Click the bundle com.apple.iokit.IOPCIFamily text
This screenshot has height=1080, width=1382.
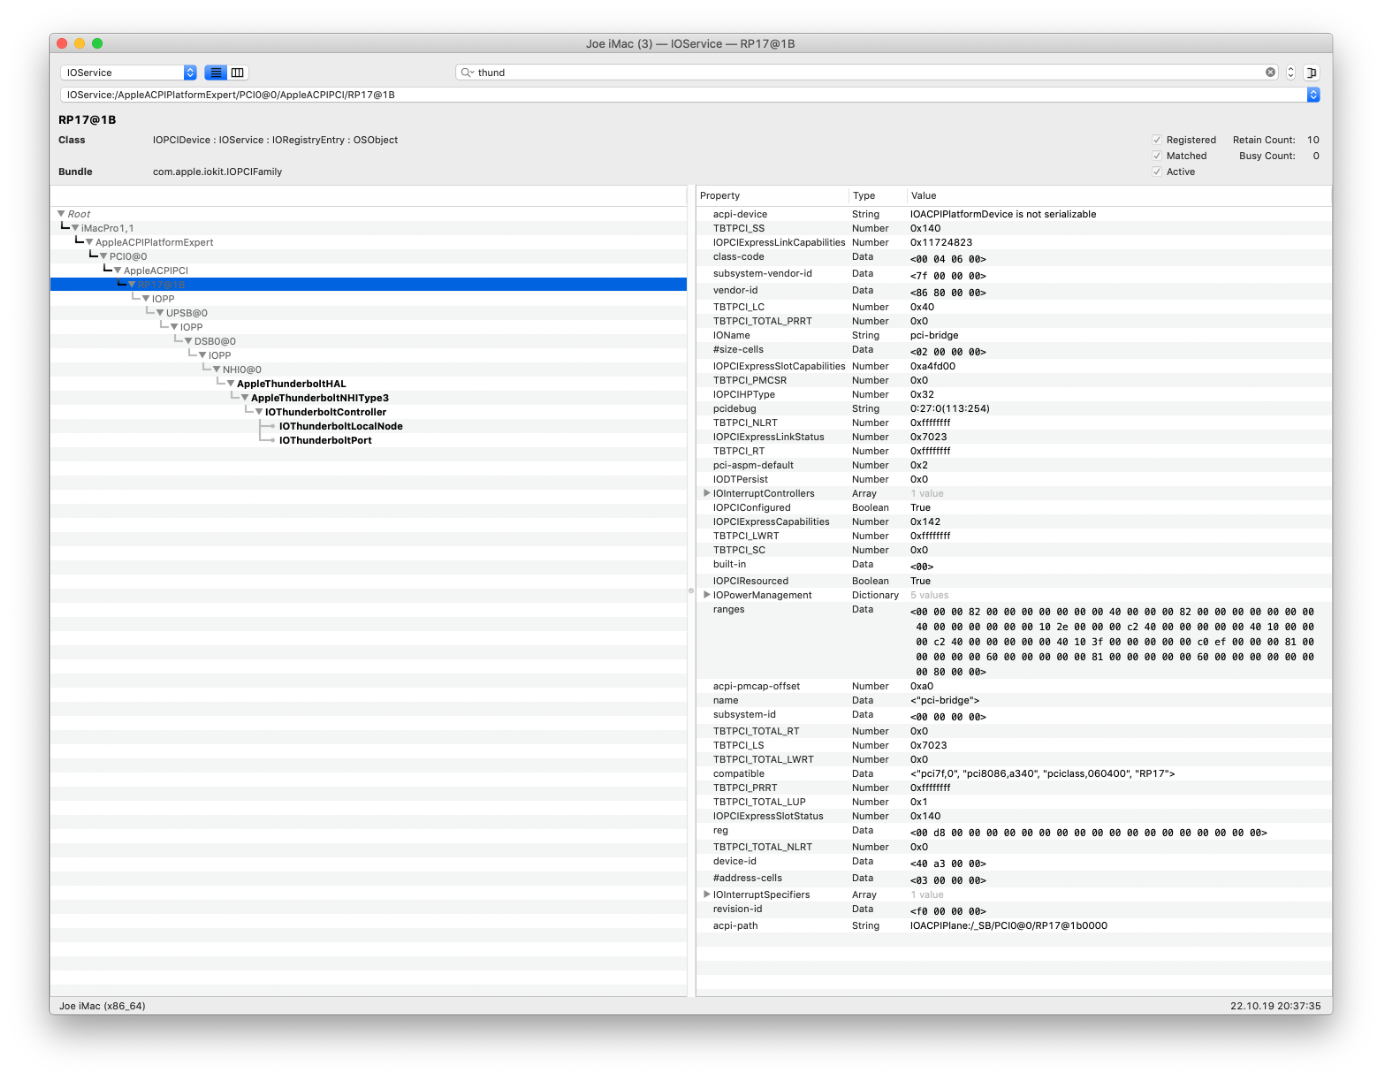[x=217, y=172]
